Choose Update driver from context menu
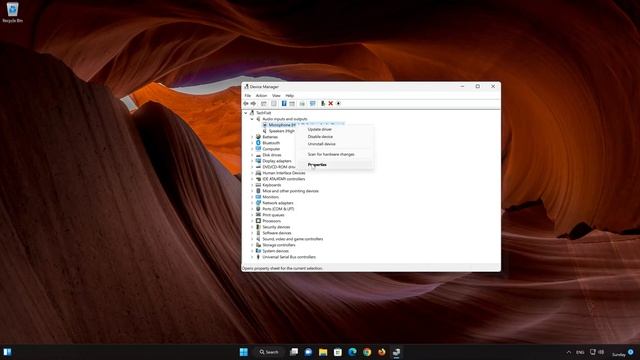Image resolution: width=640 pixels, height=360 pixels. (334, 129)
